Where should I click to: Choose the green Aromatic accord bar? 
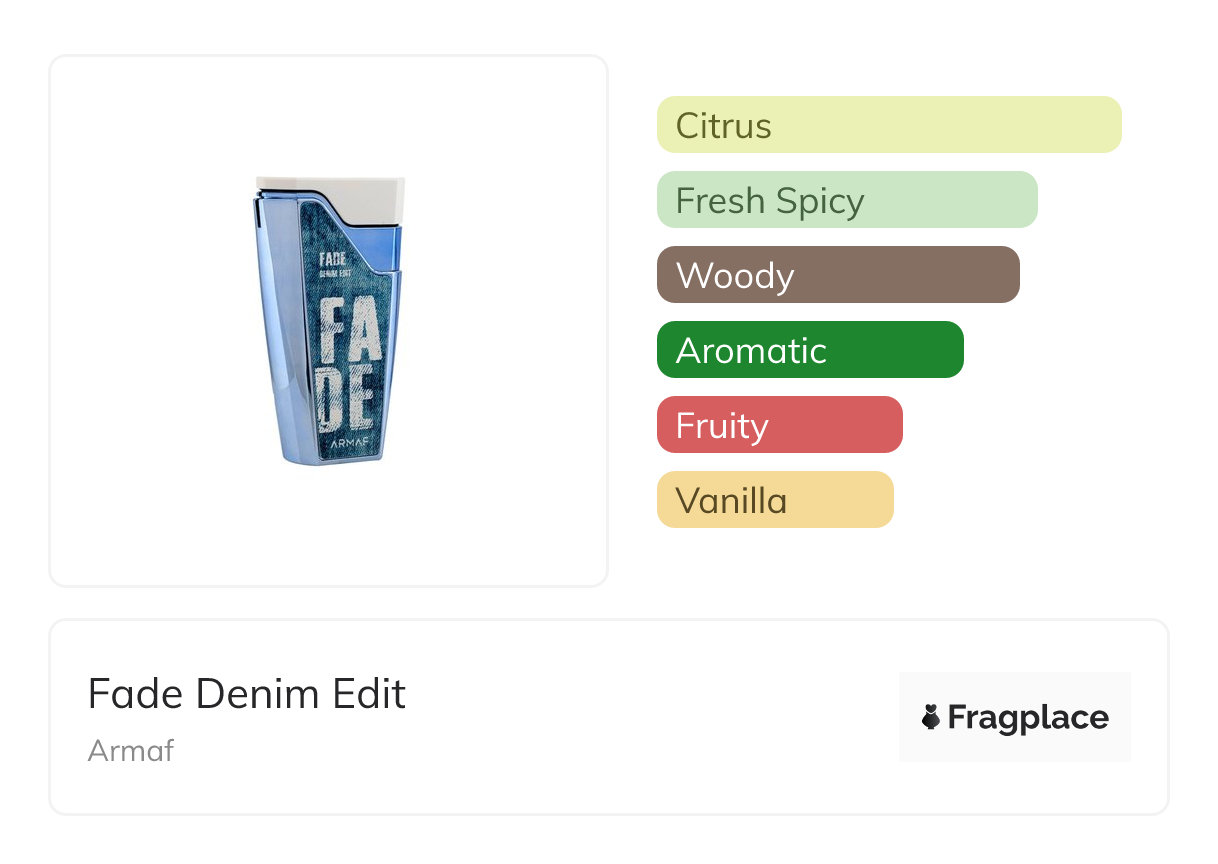click(810, 350)
